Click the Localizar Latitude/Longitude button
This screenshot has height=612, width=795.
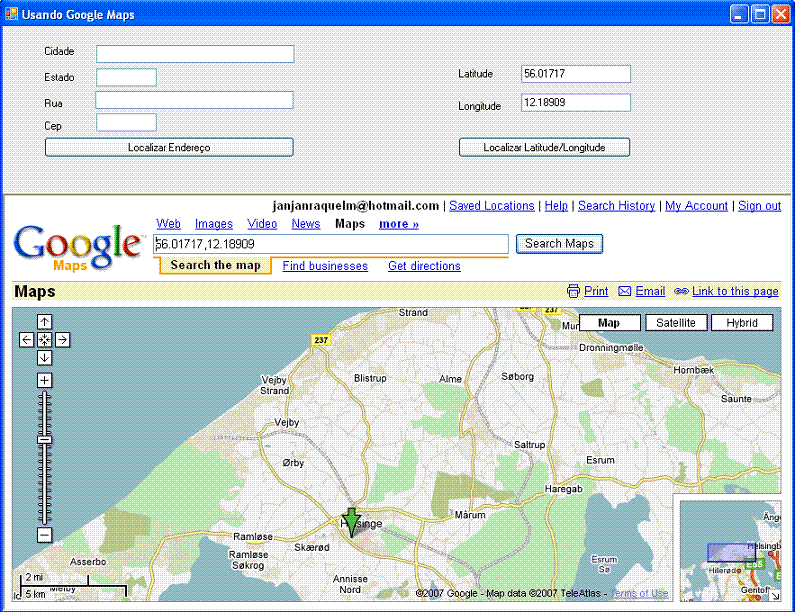(x=544, y=147)
